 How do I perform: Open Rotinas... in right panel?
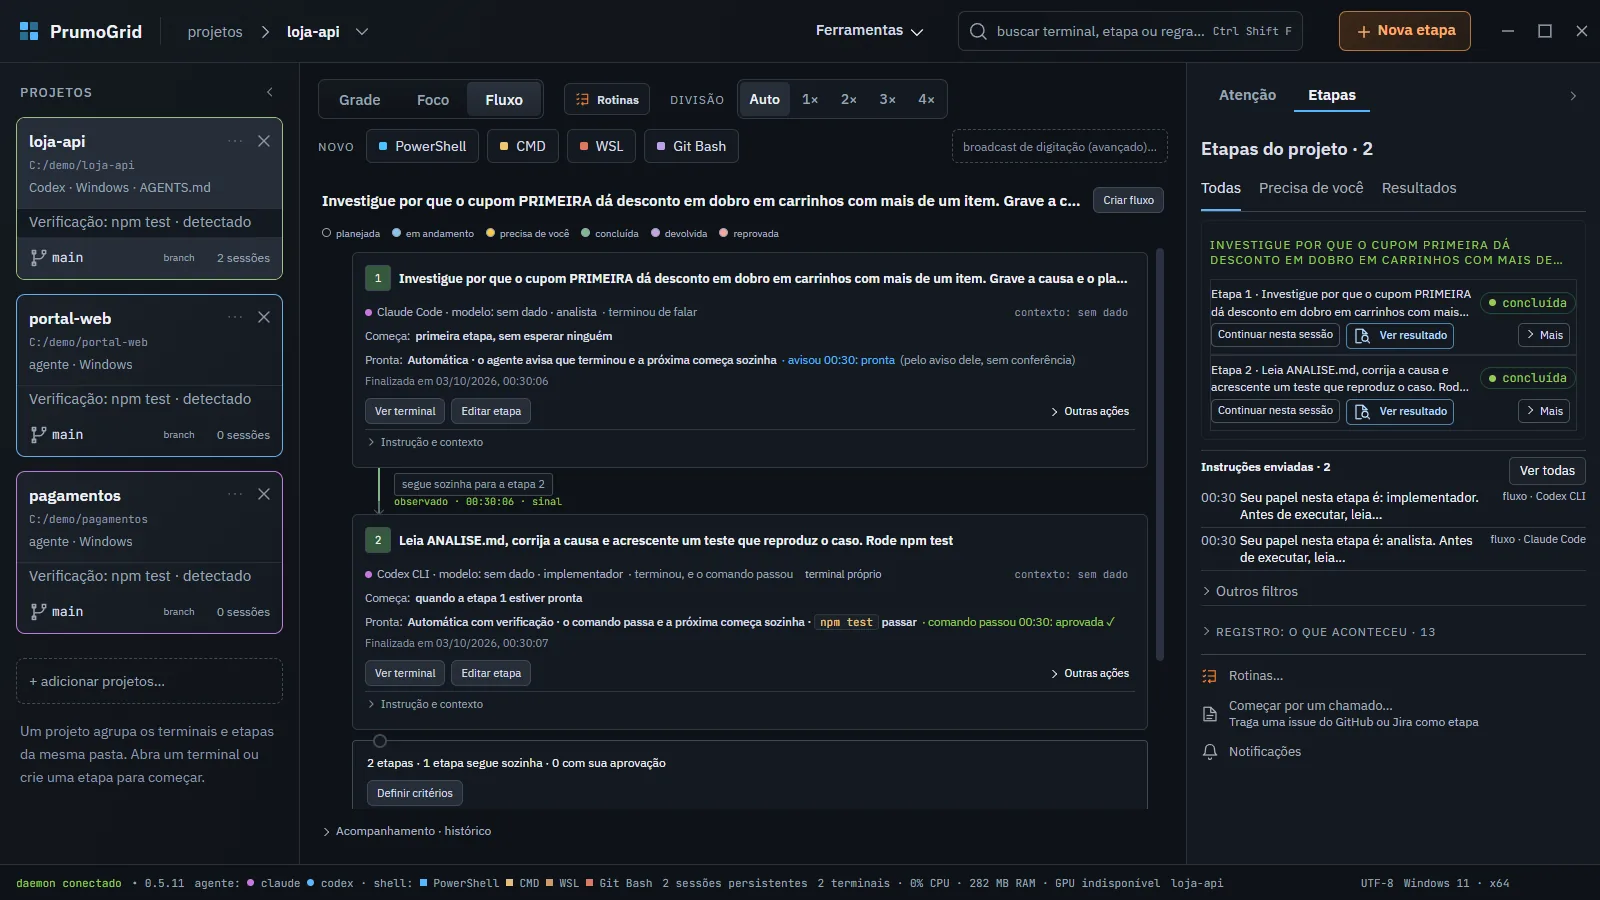pos(1255,676)
